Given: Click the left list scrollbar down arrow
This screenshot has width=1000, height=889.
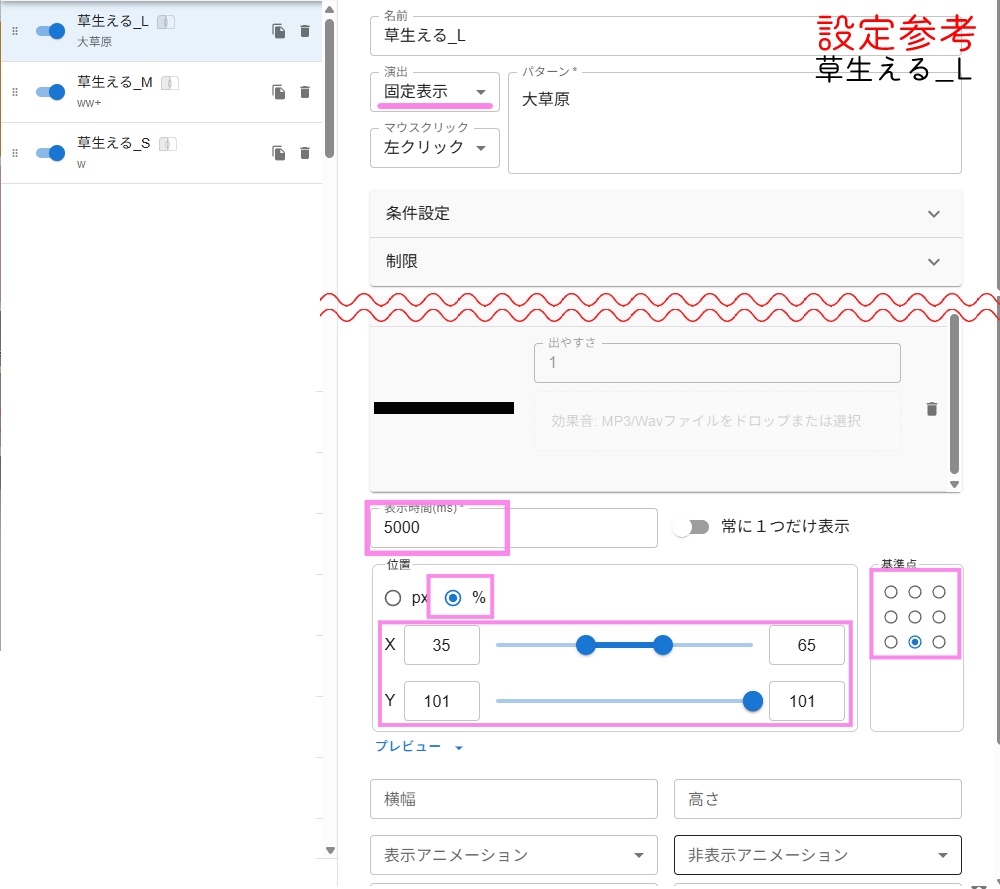Looking at the screenshot, I should 330,850.
